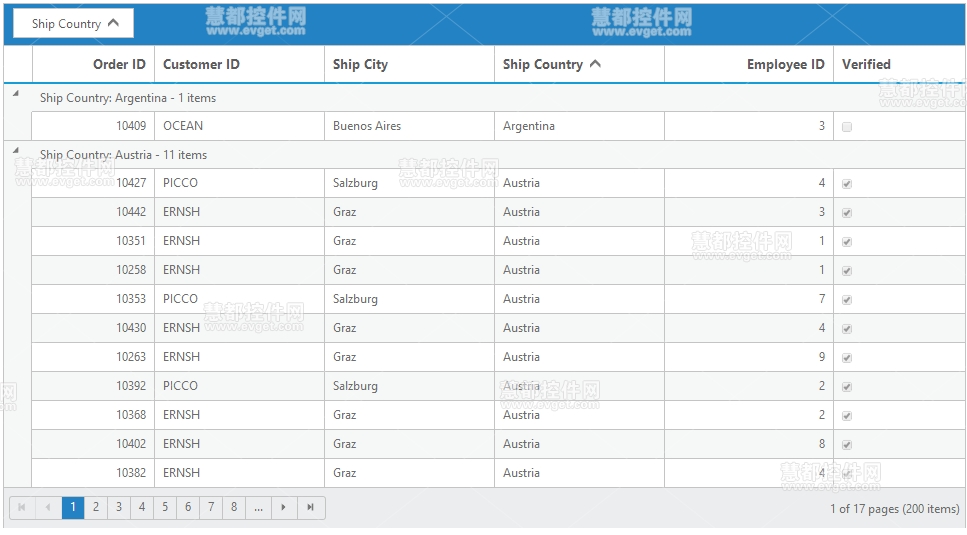Click order ID 10427 cell
The width and height of the screenshot is (967, 535).
point(93,183)
